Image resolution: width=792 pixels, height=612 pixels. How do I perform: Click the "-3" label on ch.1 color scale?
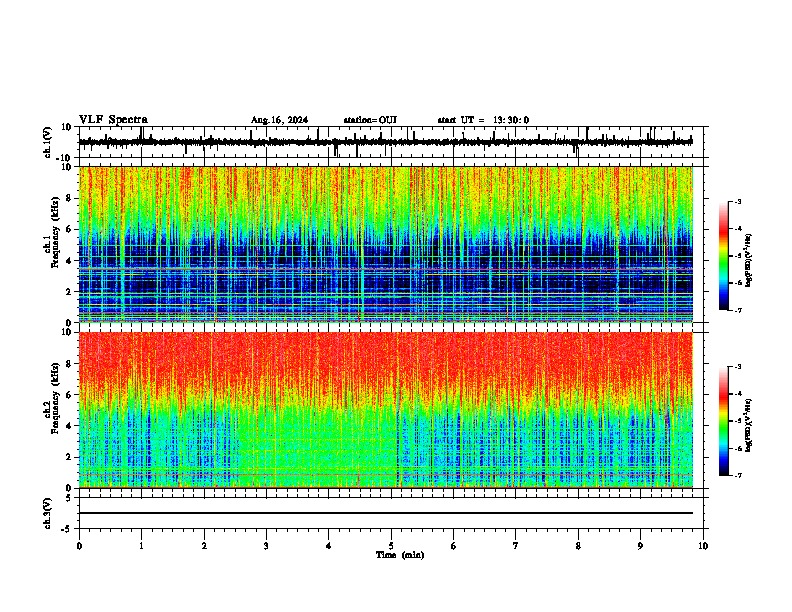pyautogui.click(x=737, y=201)
